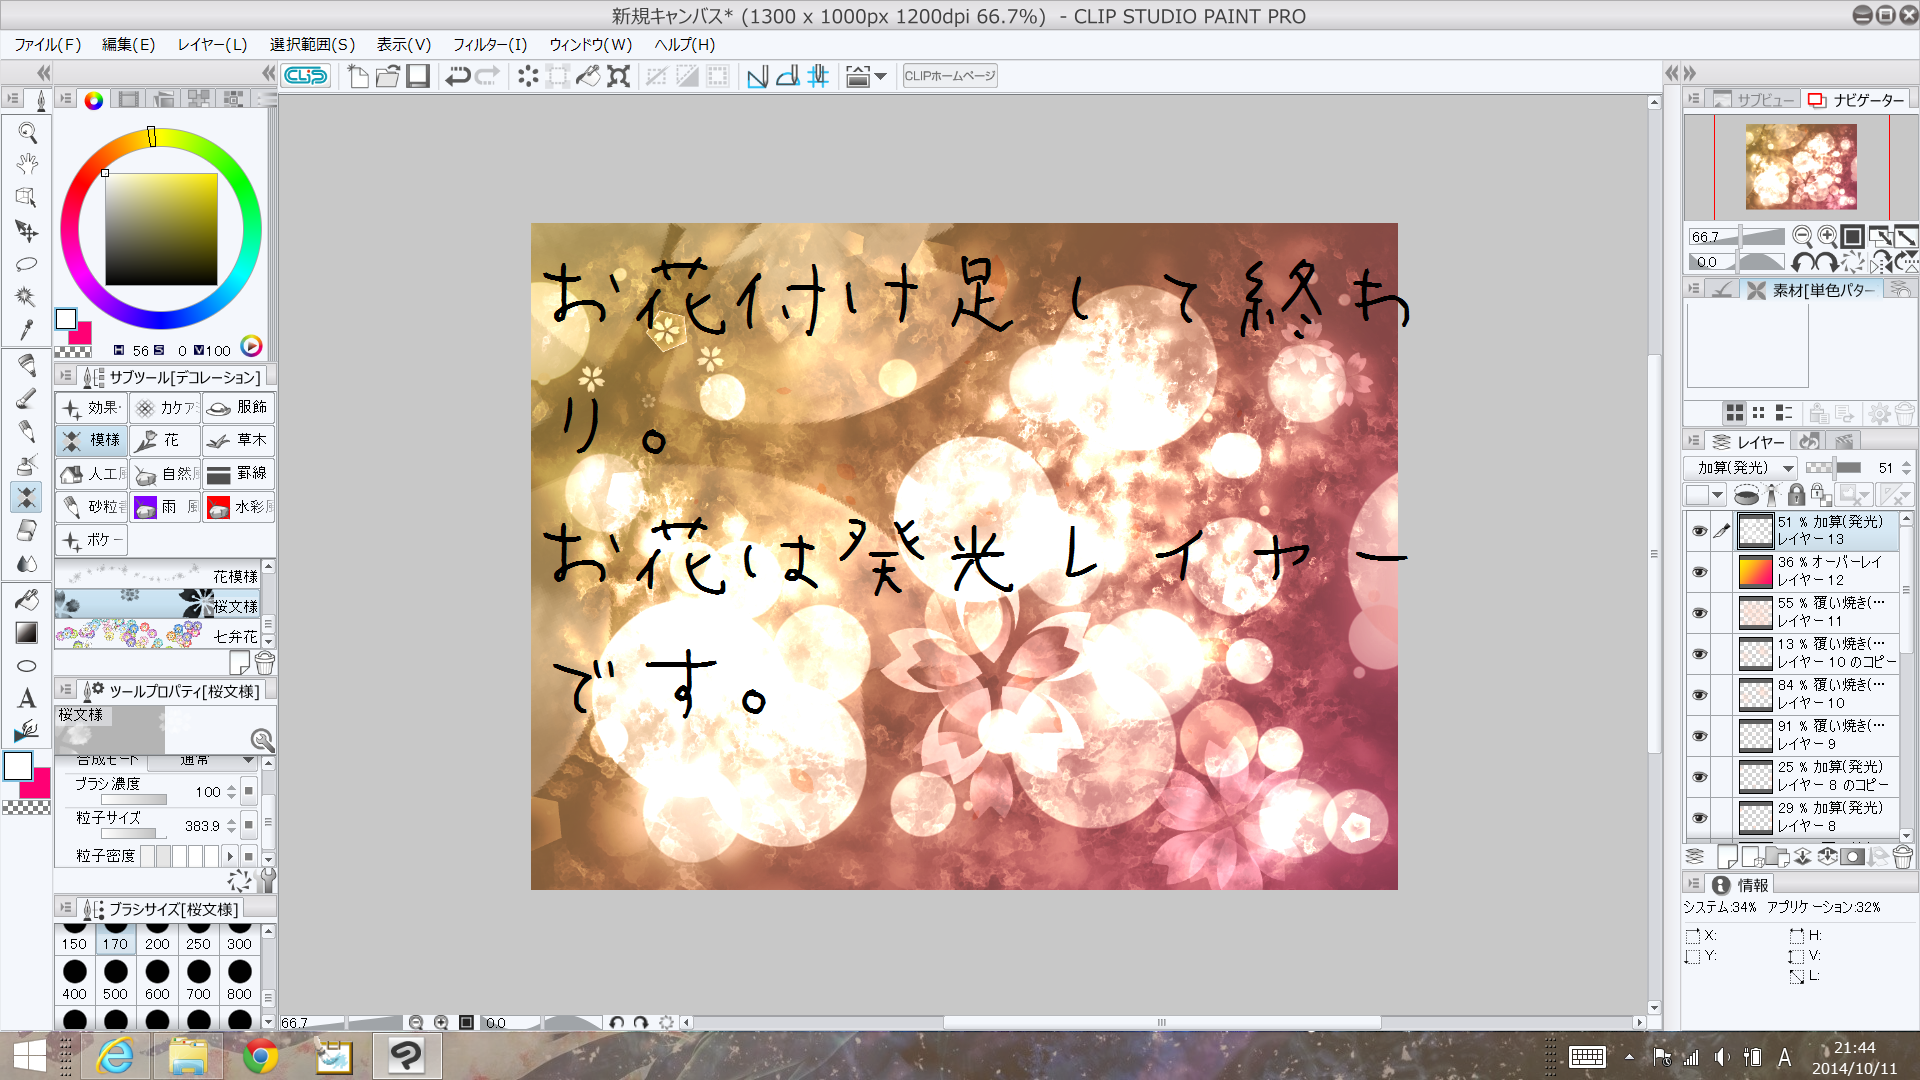Select the hand move tool
Screen dimensions: 1920x1080
click(27, 163)
